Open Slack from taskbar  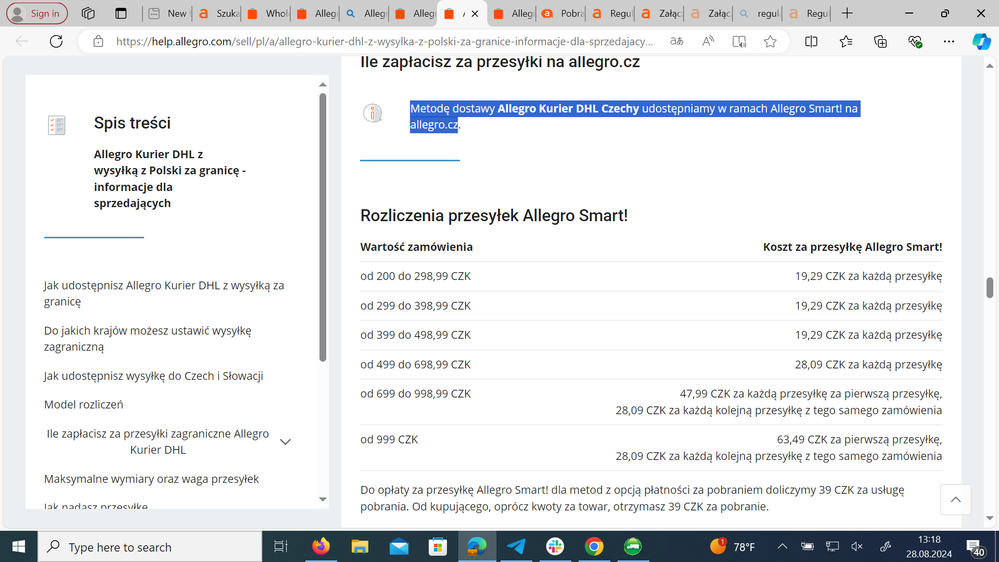(555, 547)
